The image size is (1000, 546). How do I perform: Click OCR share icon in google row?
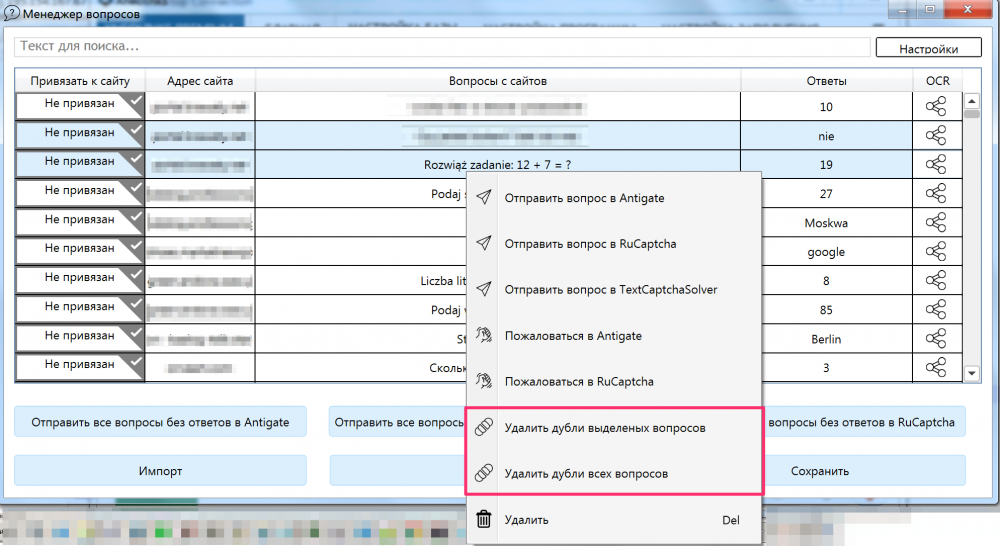point(936,251)
